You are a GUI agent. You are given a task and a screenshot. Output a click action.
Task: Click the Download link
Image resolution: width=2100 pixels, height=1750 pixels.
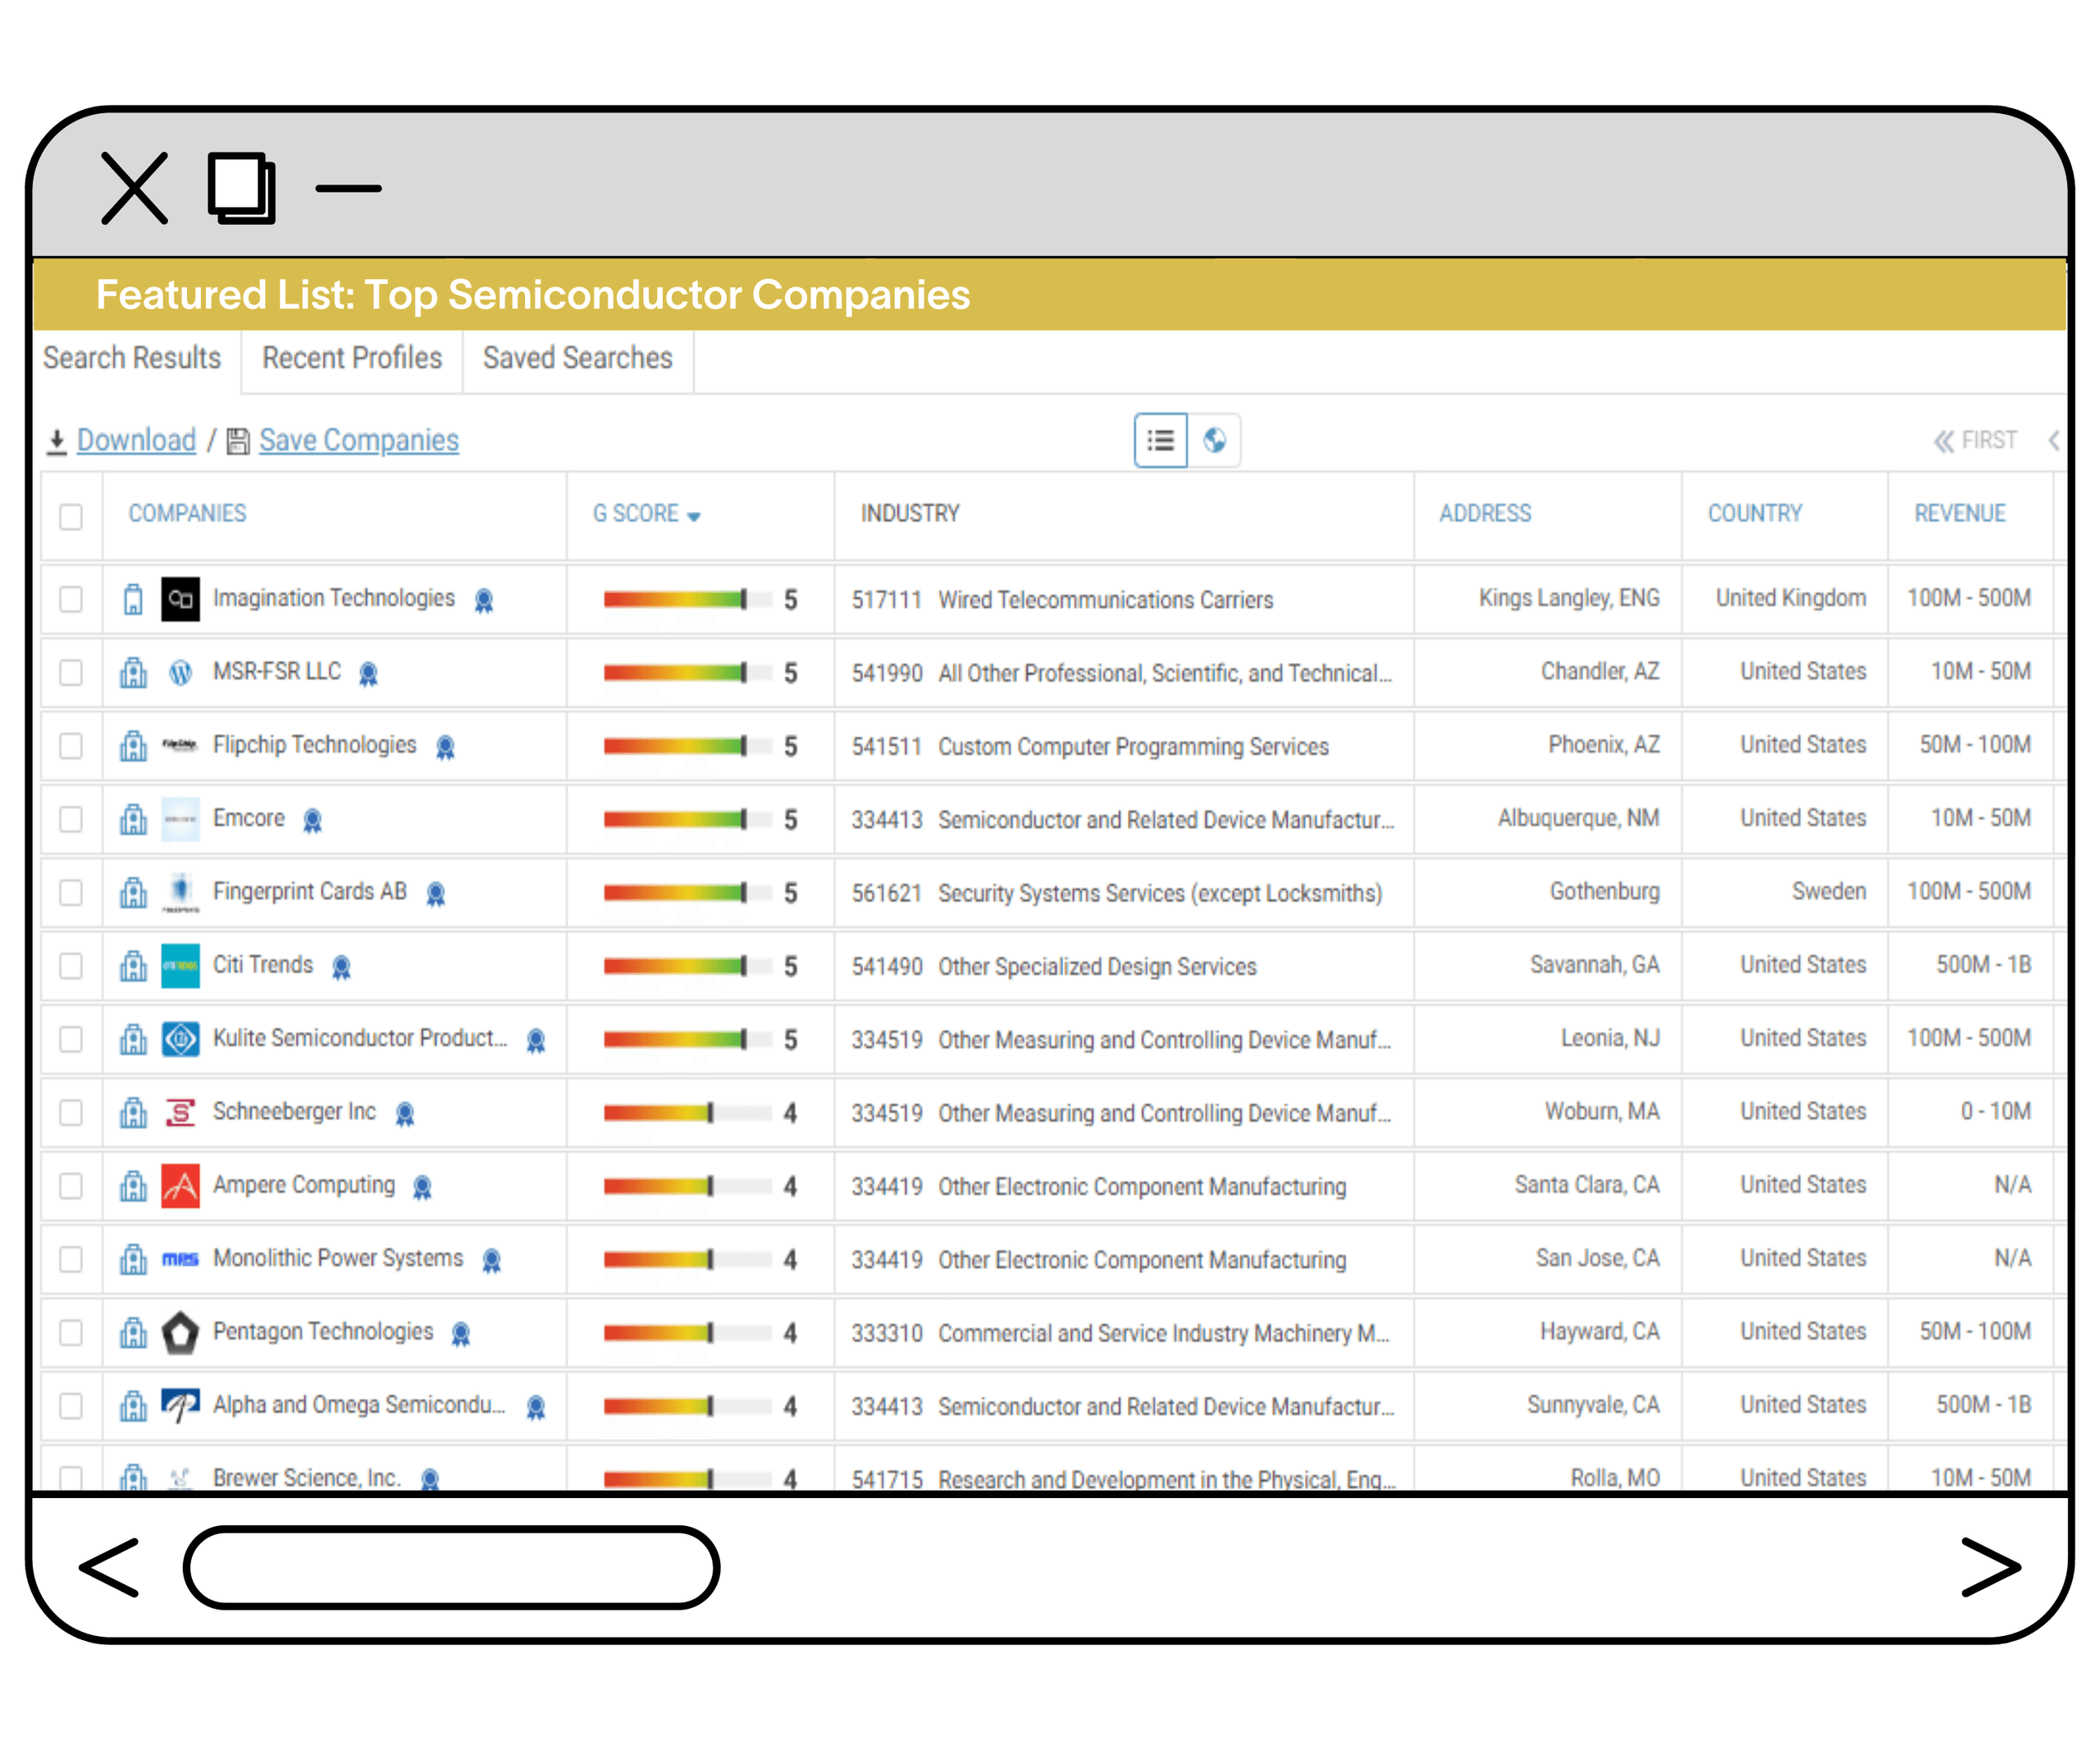pos(136,440)
